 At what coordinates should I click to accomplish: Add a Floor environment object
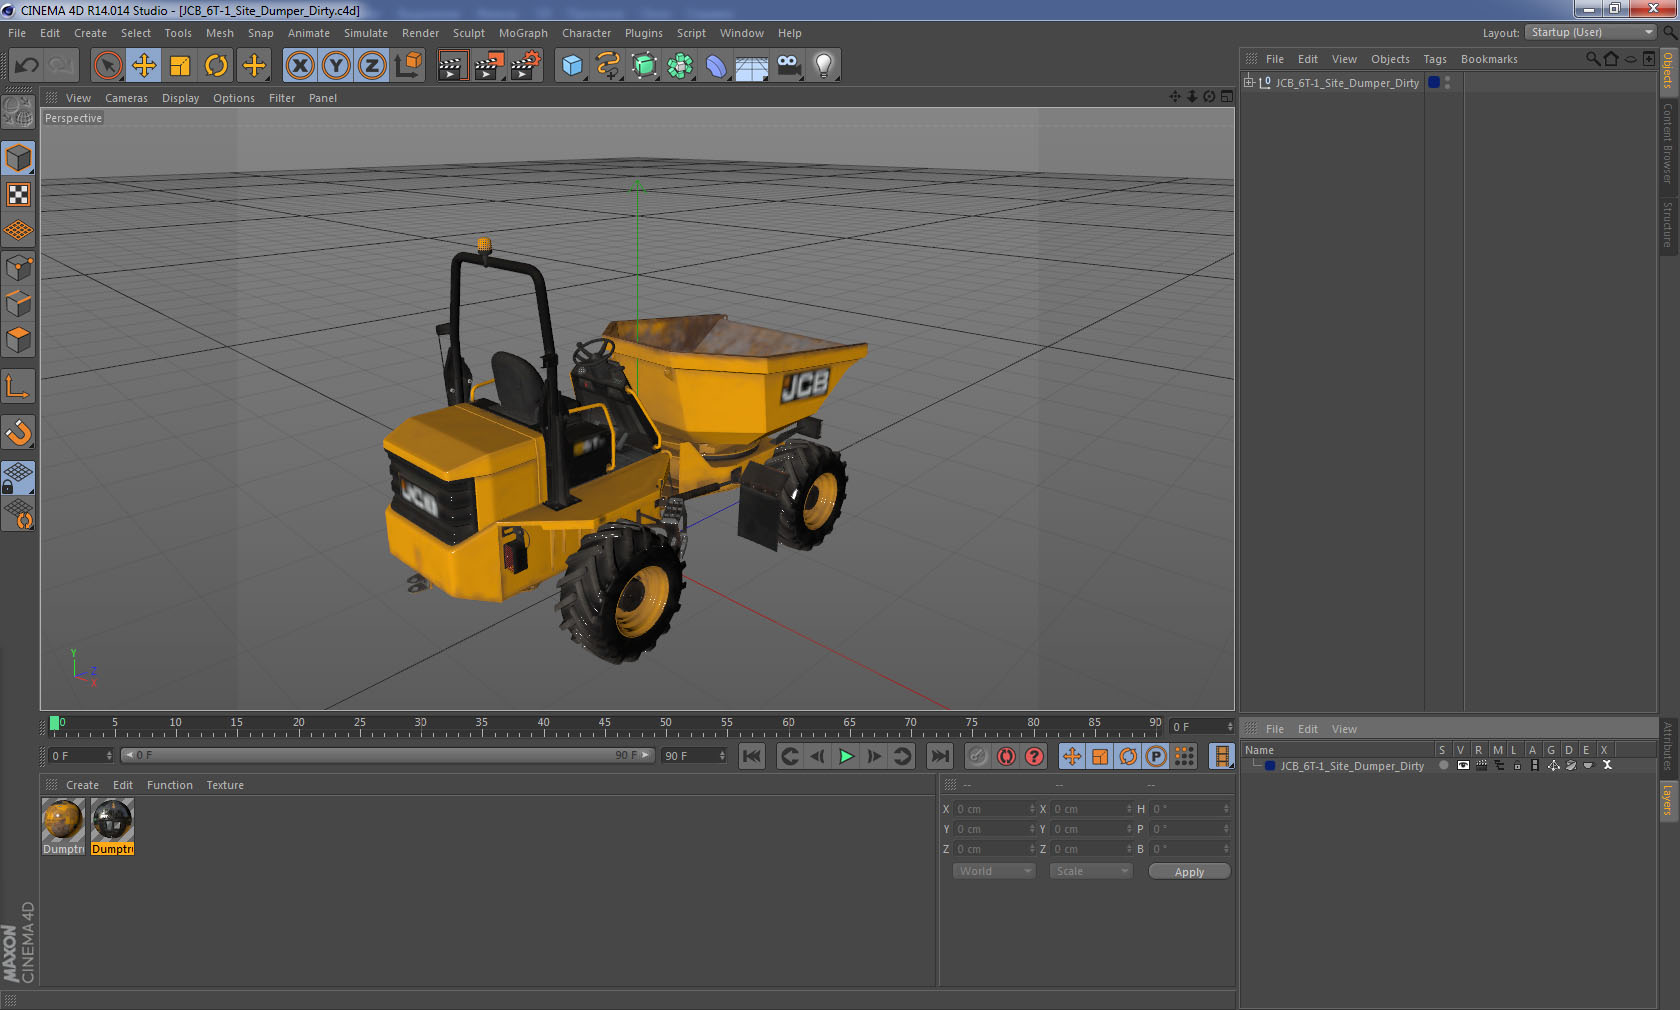[752, 66]
